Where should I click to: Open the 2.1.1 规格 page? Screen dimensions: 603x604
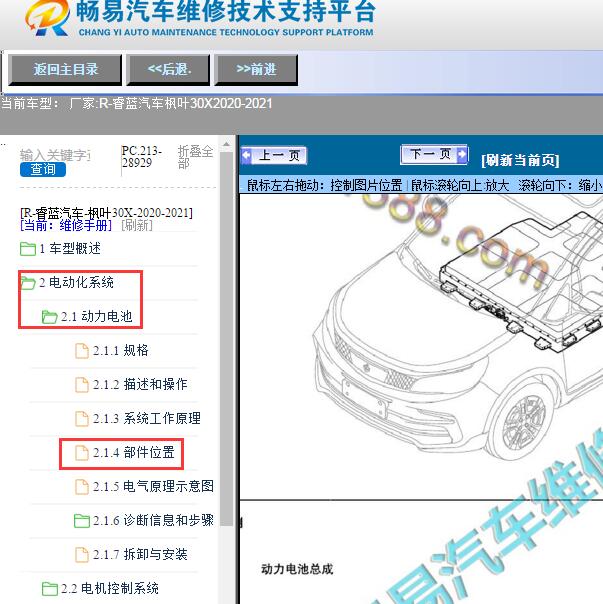pyautogui.click(x=121, y=350)
